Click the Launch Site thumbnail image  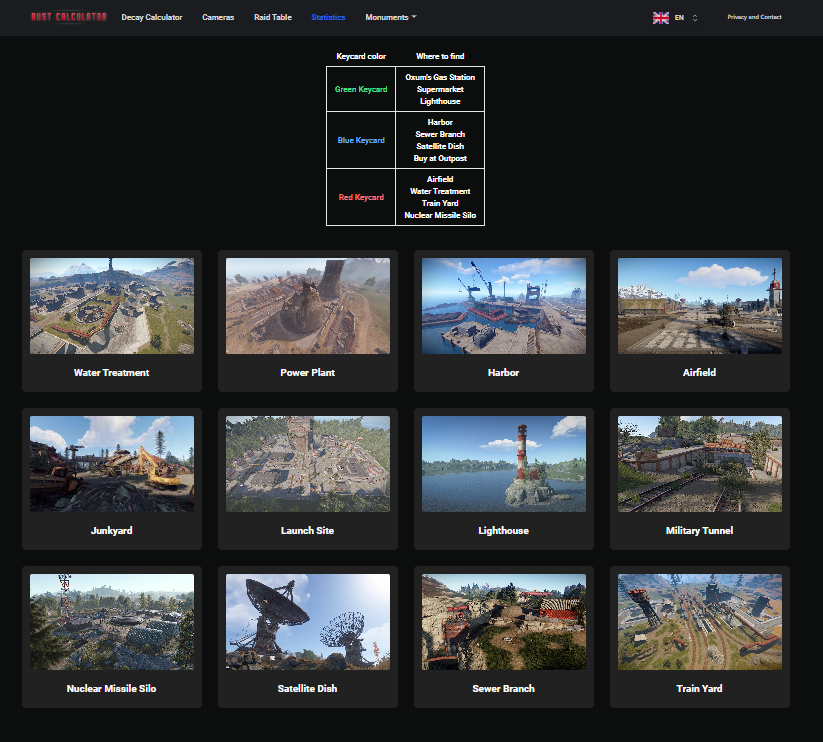pyautogui.click(x=308, y=464)
